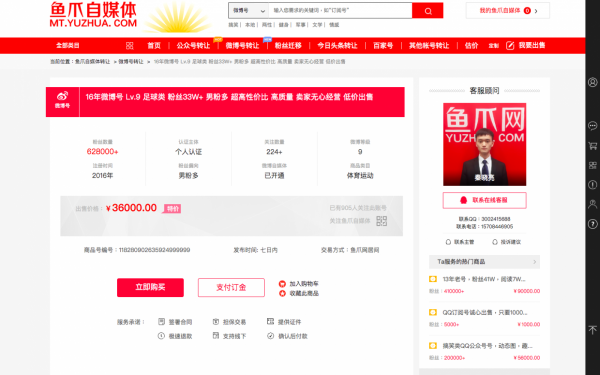Open 我的鱼爪自媒体 account button
The width and height of the screenshot is (600, 375).
(x=507, y=11)
